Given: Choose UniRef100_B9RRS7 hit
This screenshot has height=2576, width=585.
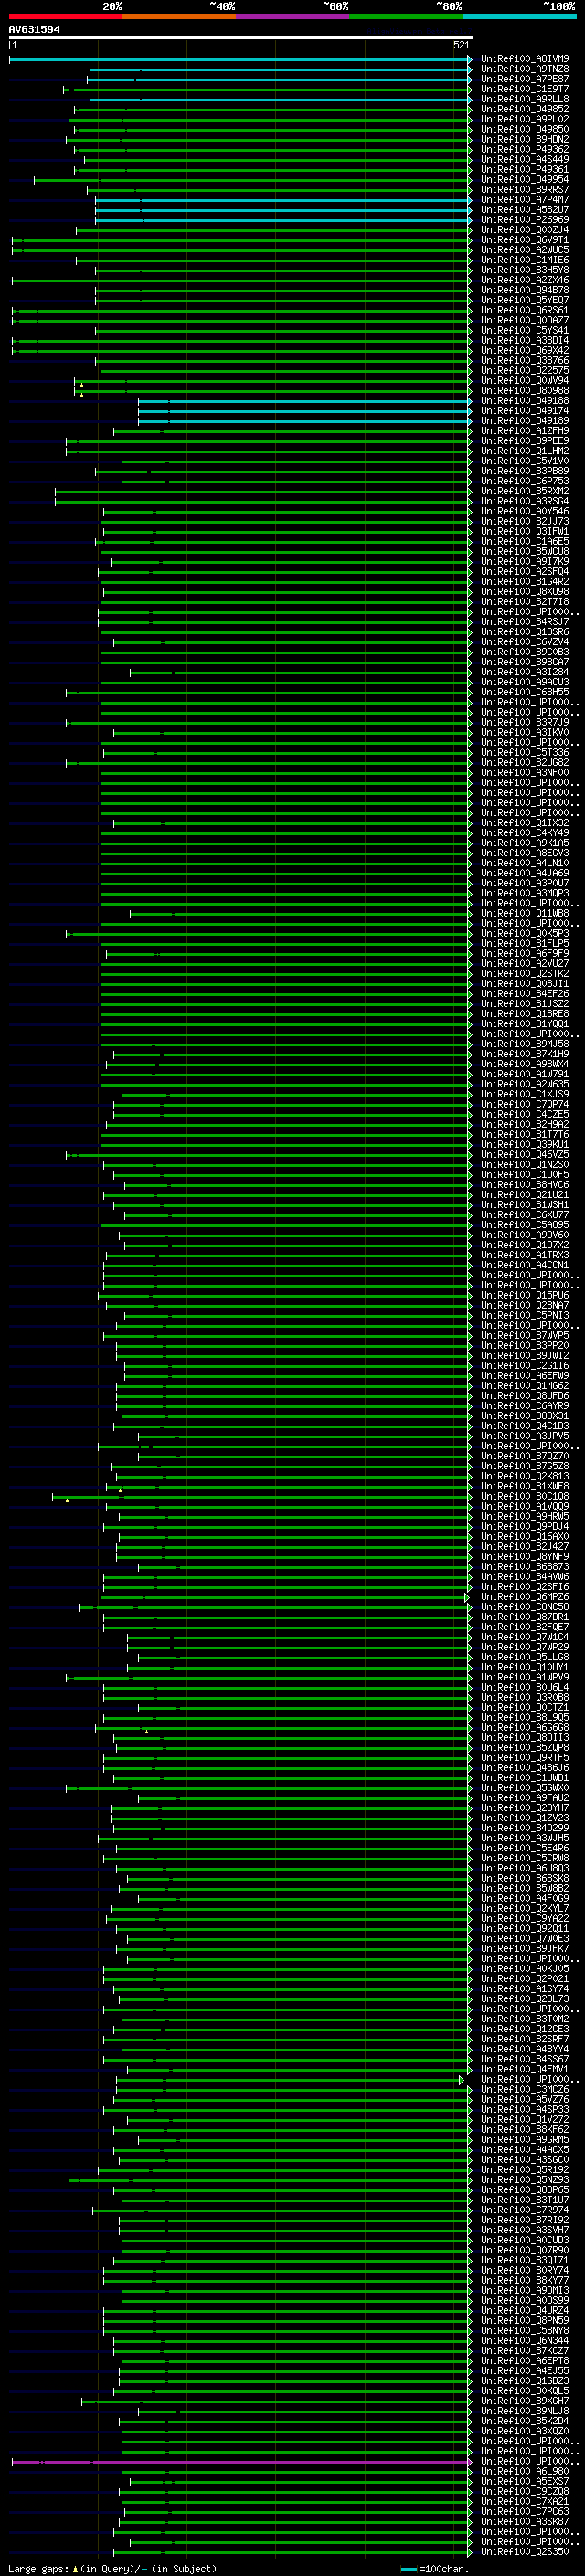Looking at the screenshot, I should [525, 189].
